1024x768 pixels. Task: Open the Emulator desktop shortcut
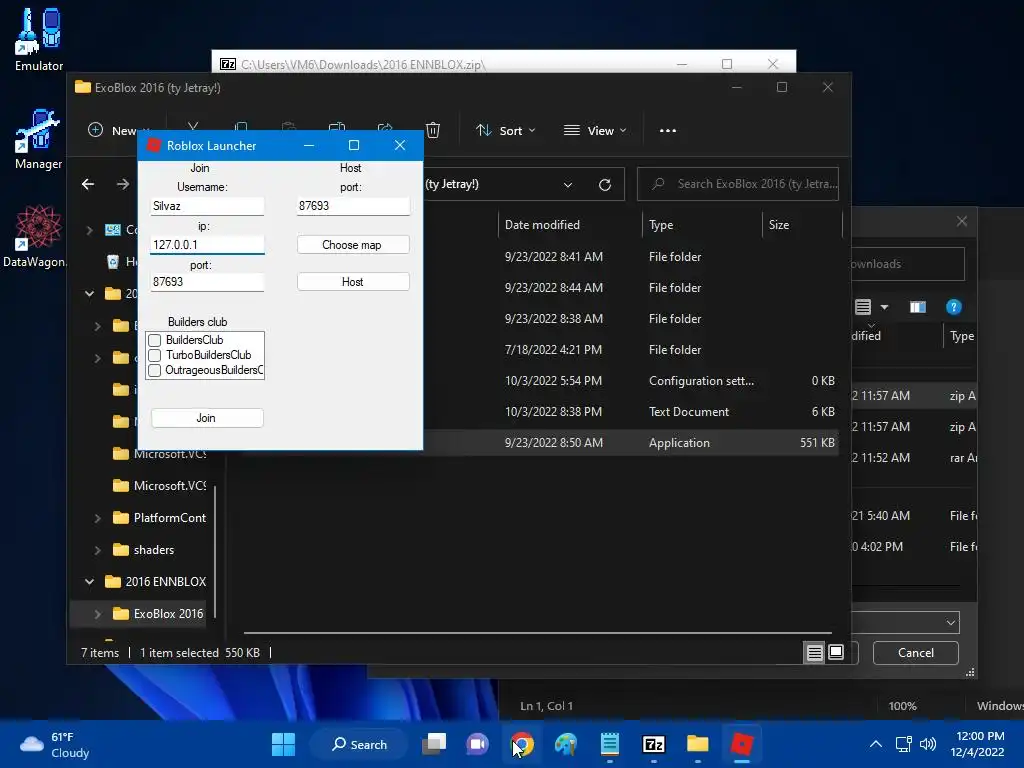[x=39, y=39]
